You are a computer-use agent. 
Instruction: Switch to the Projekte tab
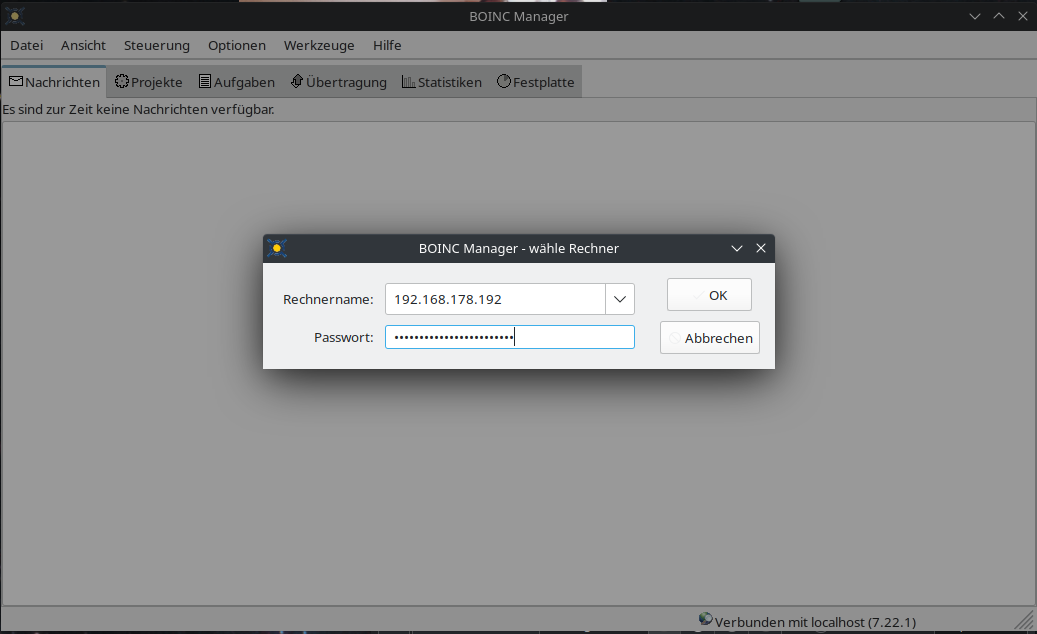pyautogui.click(x=149, y=82)
